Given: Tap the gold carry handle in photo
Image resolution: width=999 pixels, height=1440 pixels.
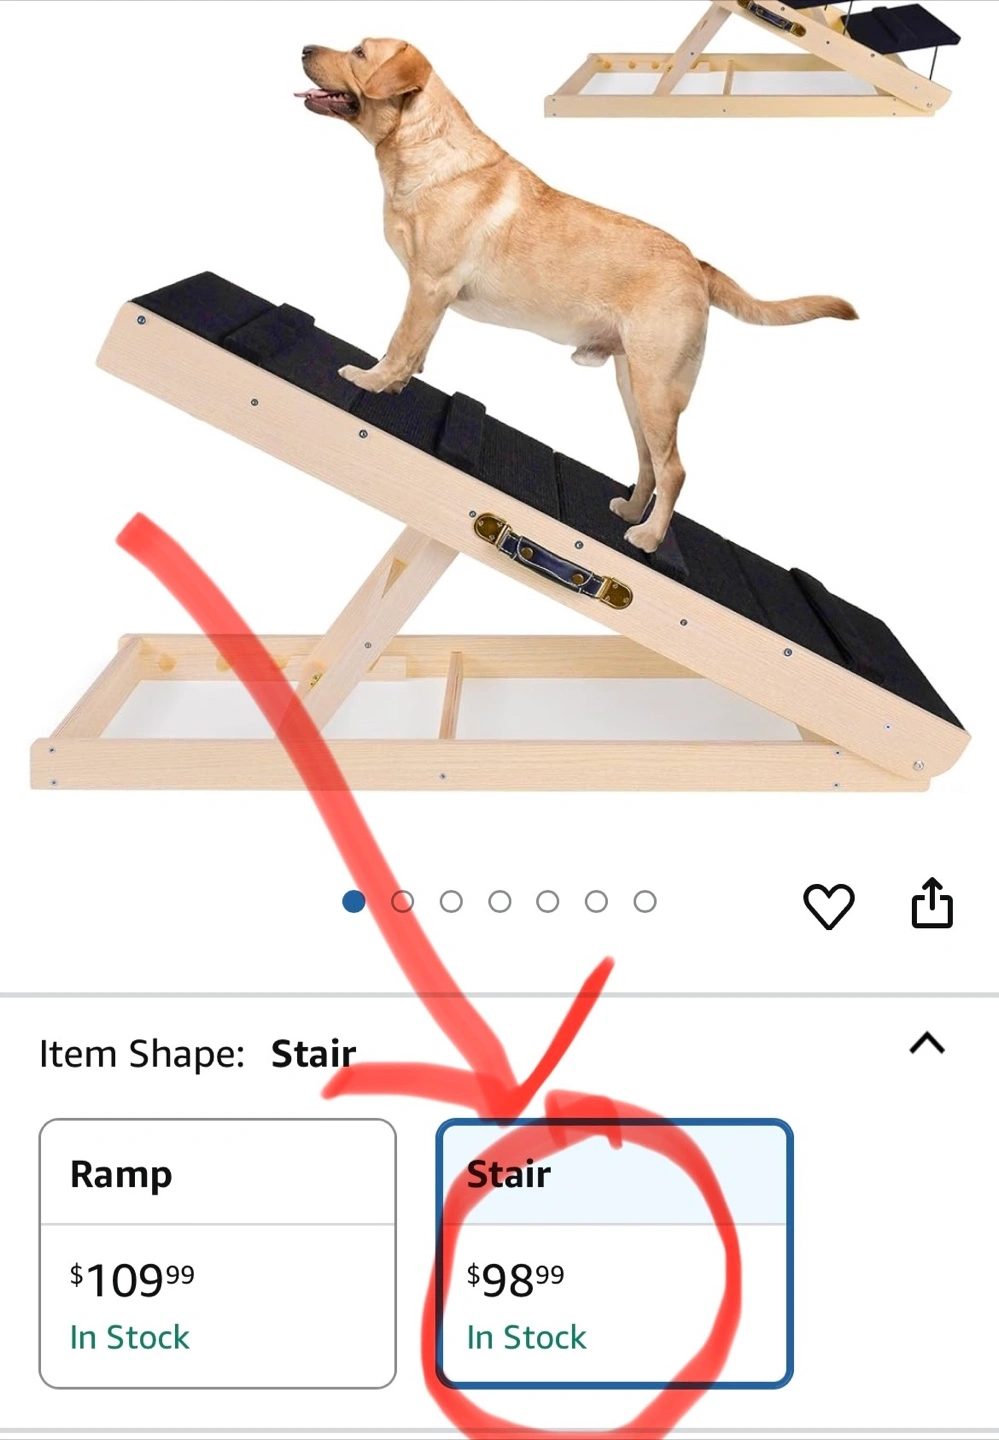Looking at the screenshot, I should (553, 561).
